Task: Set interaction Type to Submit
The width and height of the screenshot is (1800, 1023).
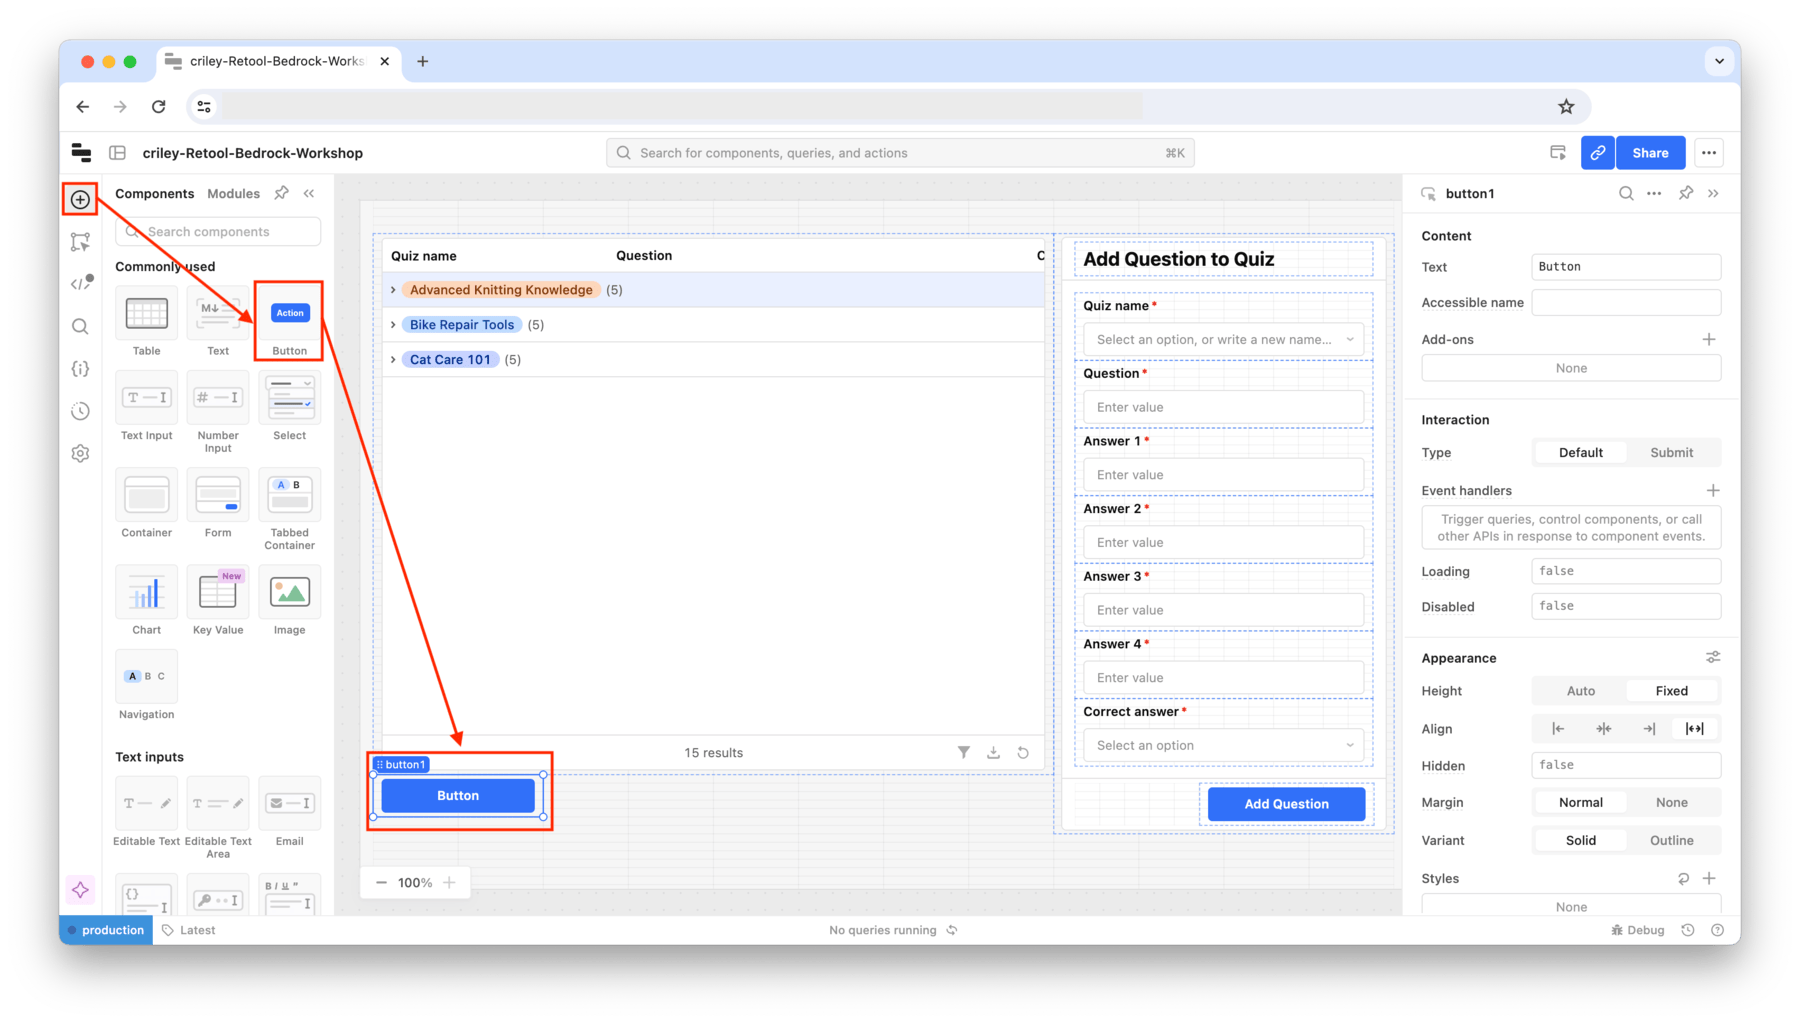Action: (x=1671, y=453)
